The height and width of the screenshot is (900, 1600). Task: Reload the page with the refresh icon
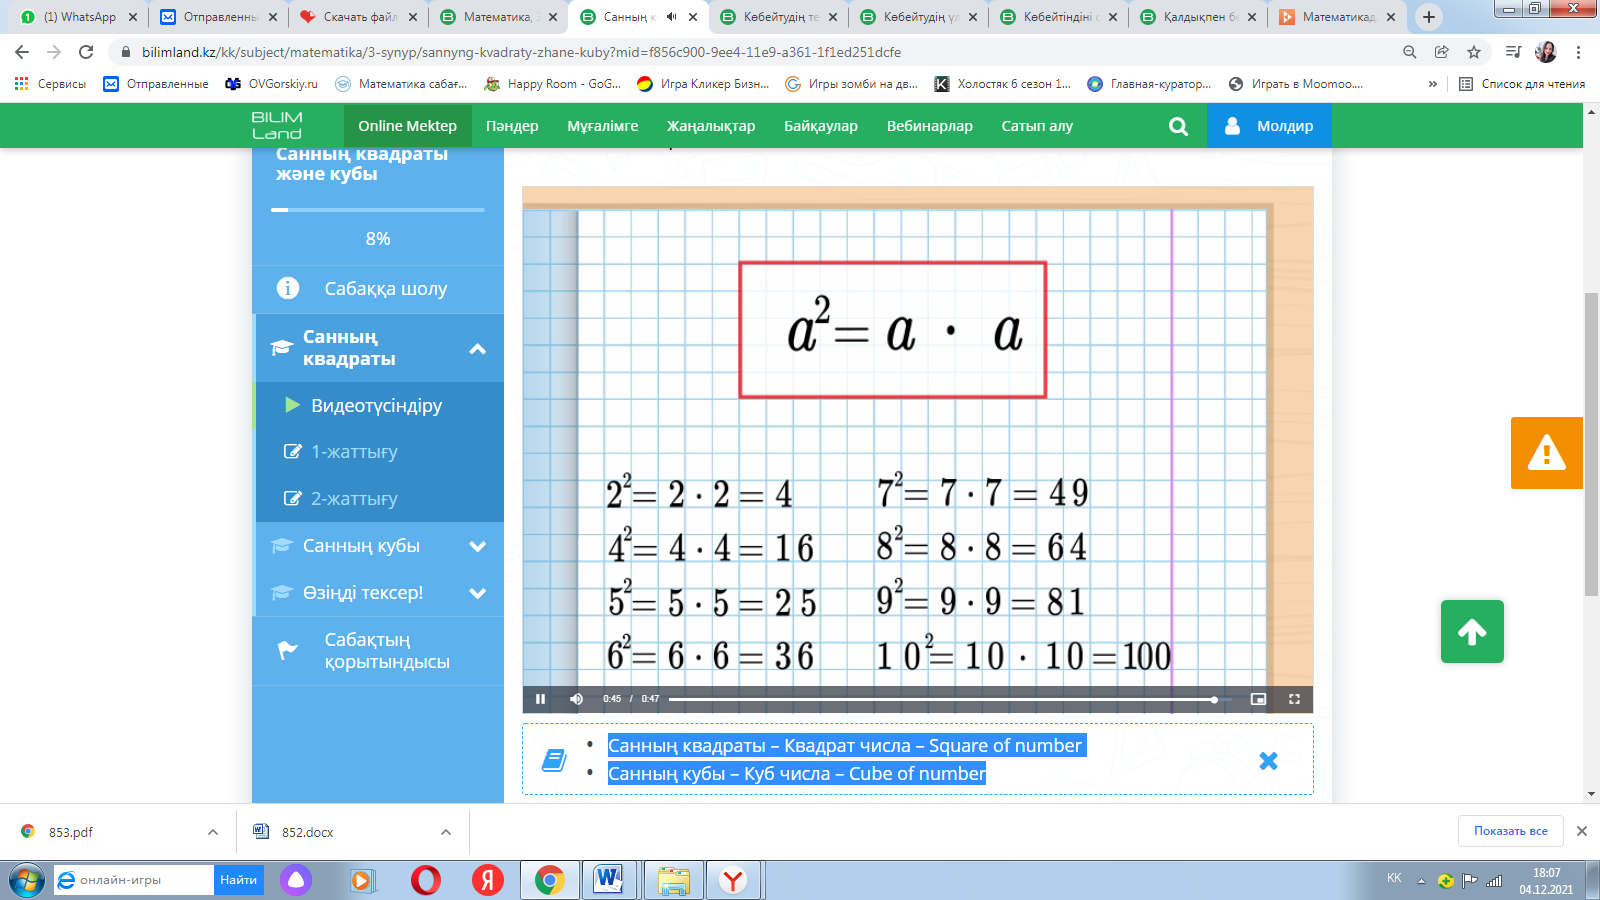(x=86, y=52)
